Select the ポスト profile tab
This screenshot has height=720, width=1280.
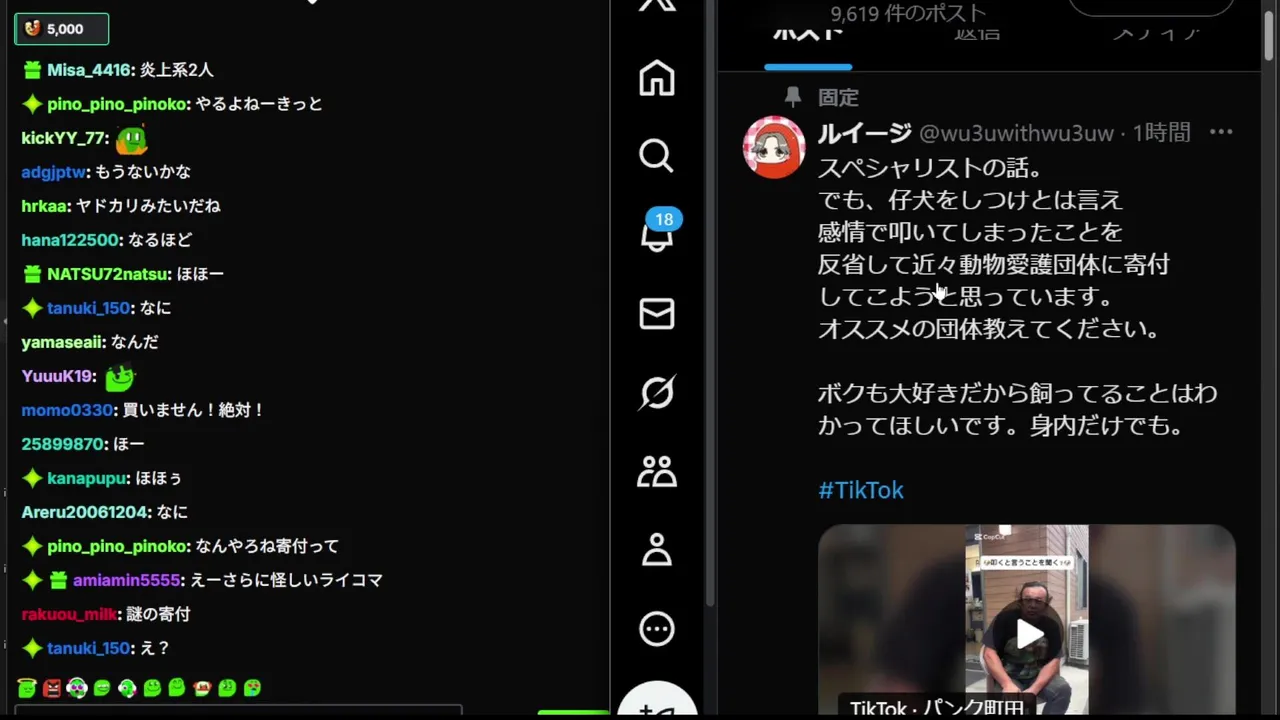pos(808,37)
